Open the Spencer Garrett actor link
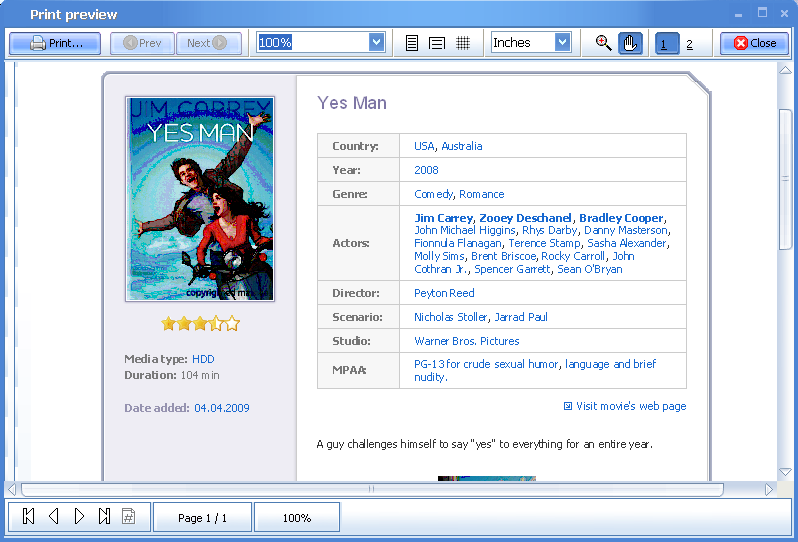Image resolution: width=798 pixels, height=542 pixels. (x=512, y=269)
